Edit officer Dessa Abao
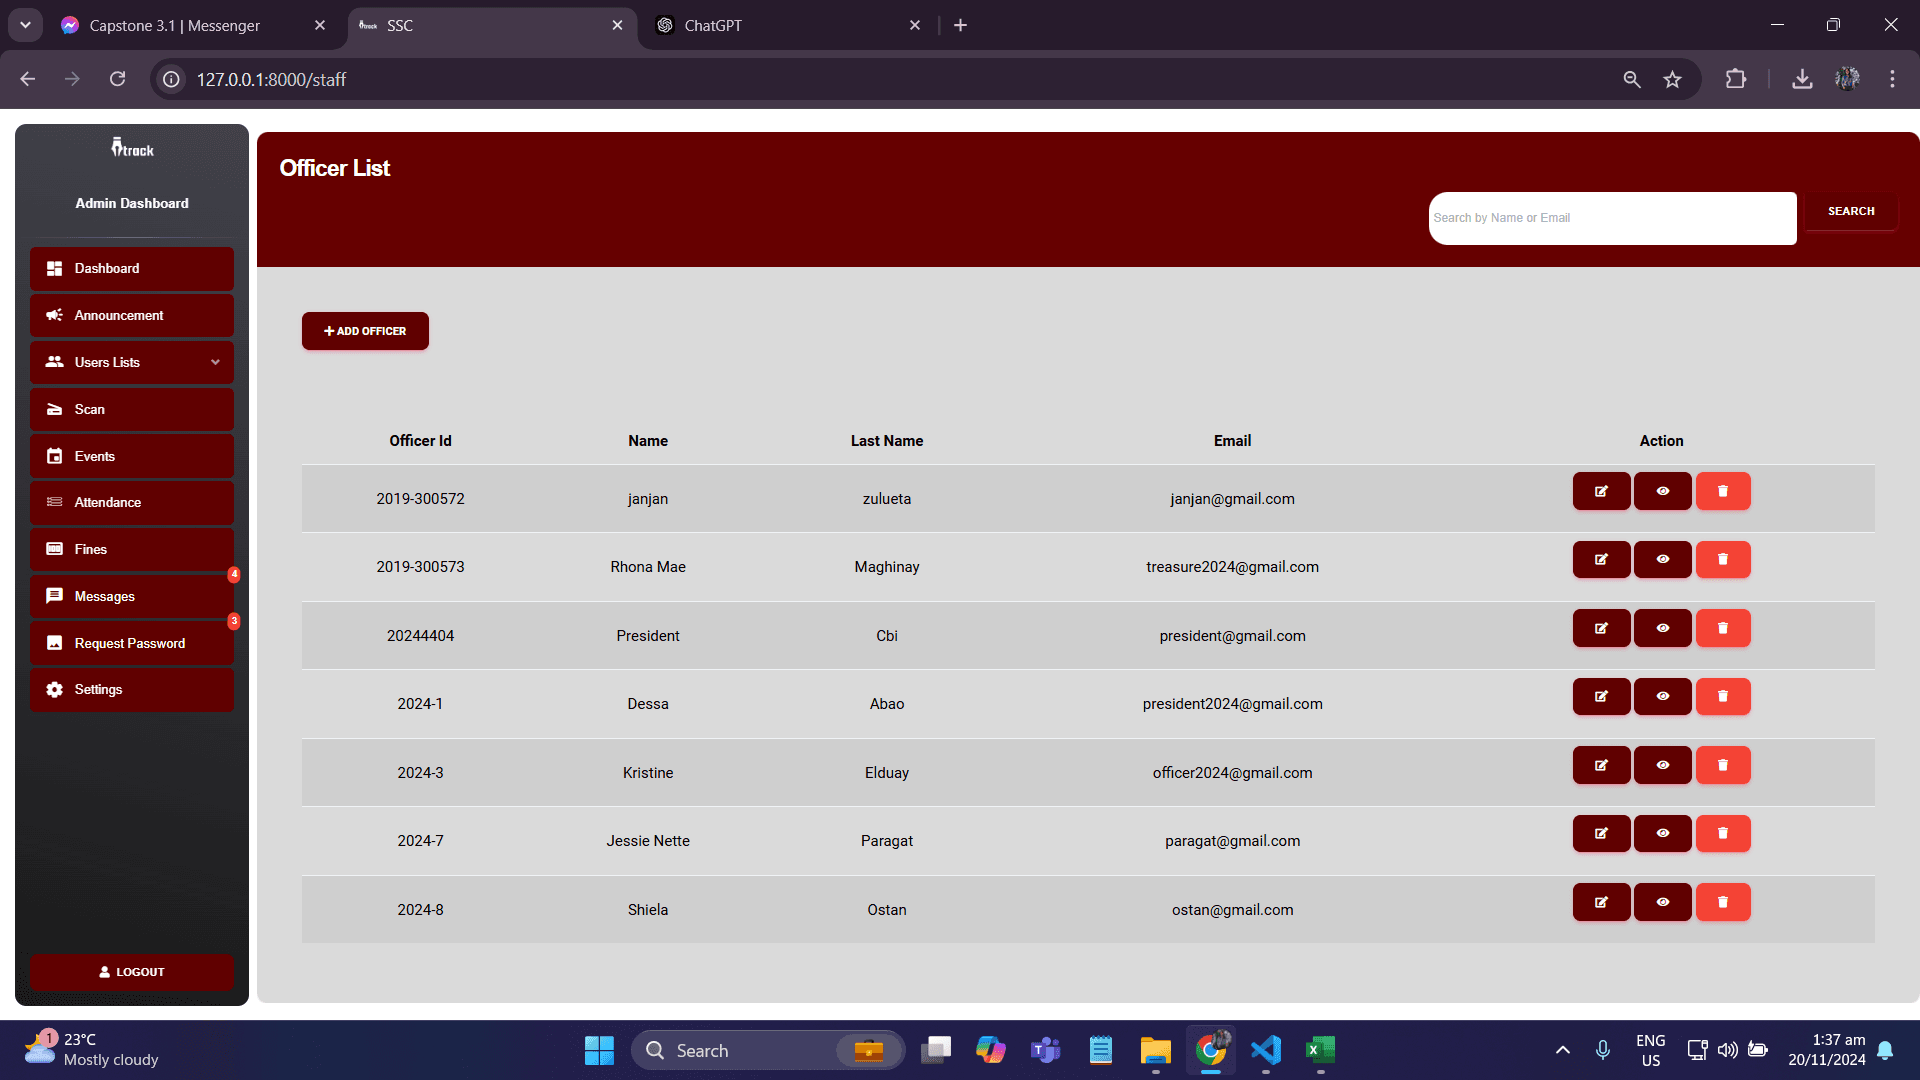The image size is (1920, 1080). tap(1601, 697)
